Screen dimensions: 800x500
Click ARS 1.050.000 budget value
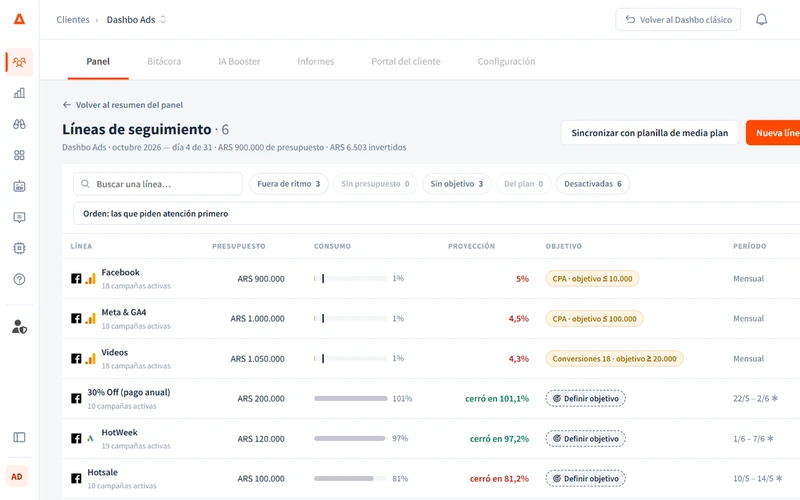257,359
